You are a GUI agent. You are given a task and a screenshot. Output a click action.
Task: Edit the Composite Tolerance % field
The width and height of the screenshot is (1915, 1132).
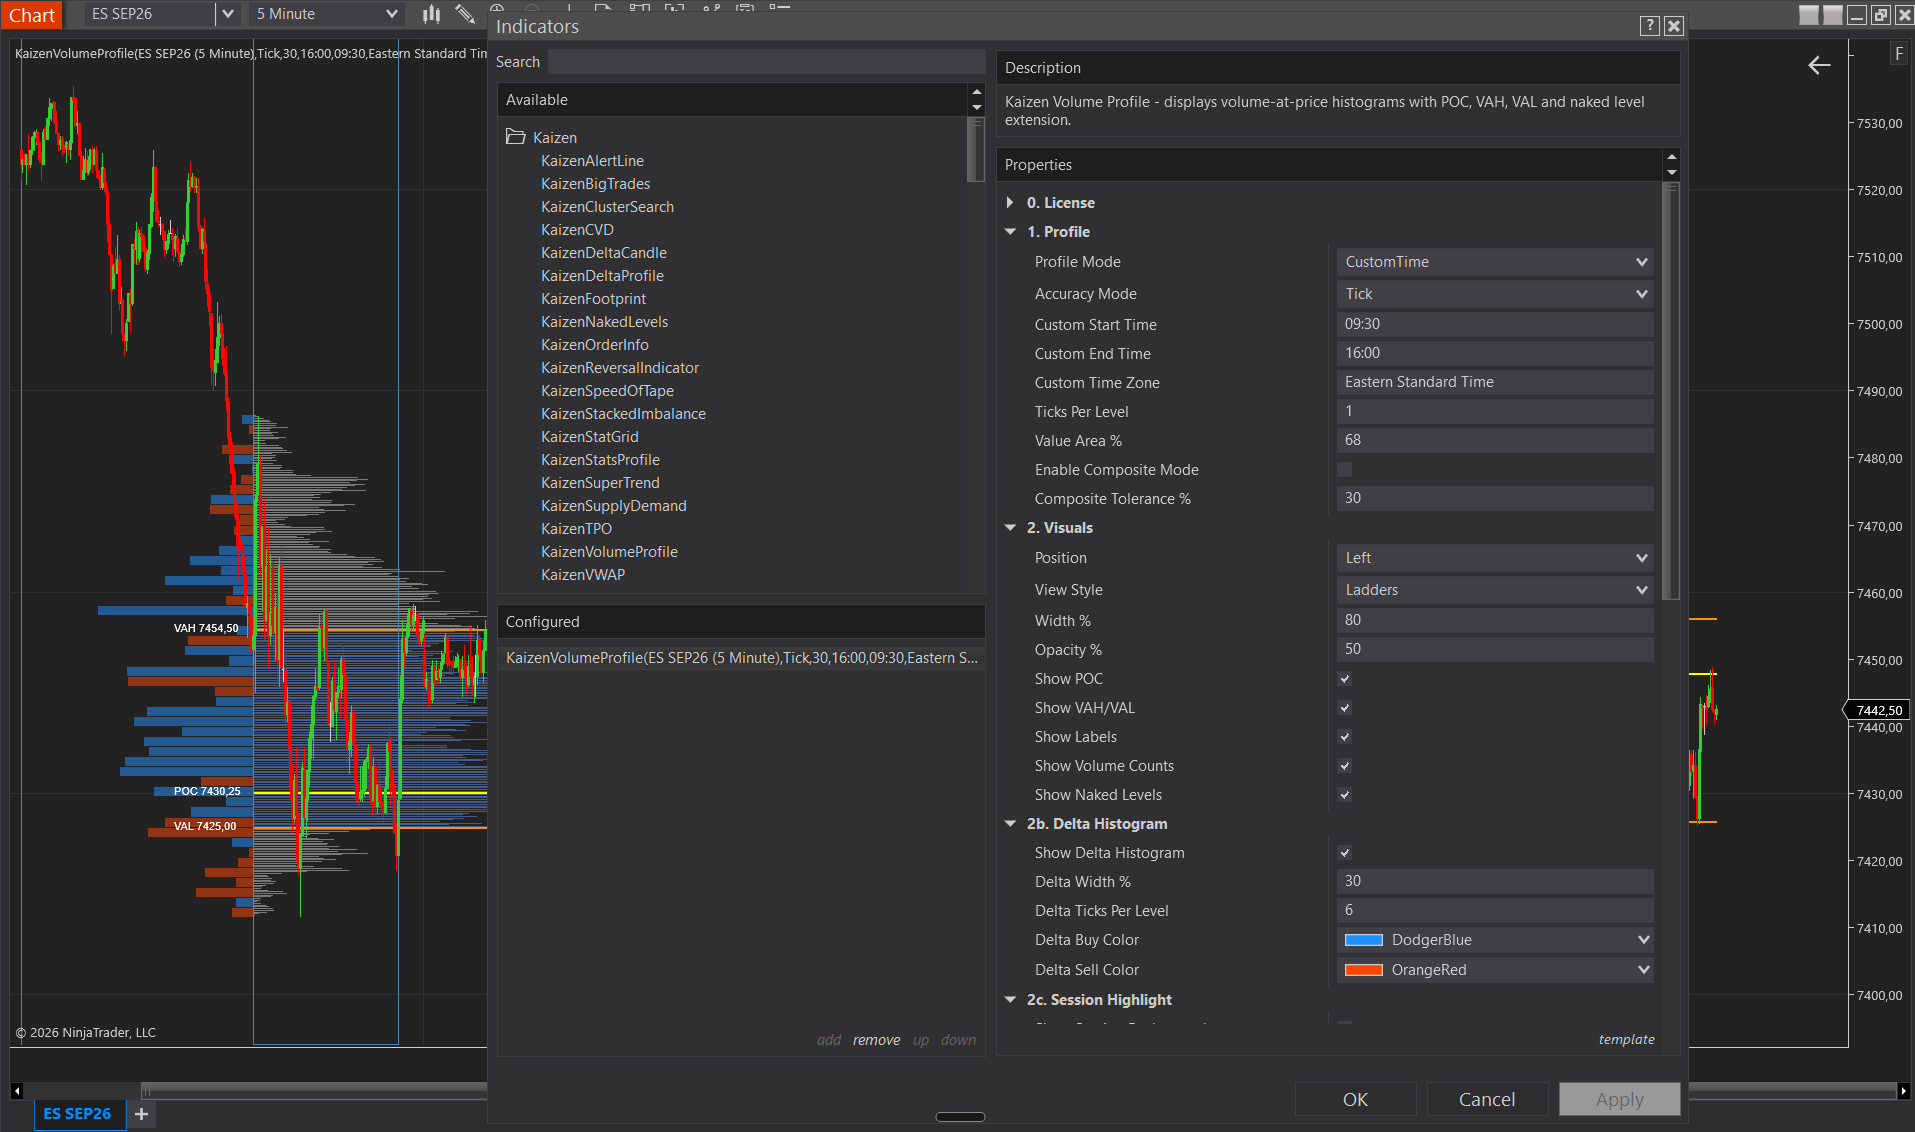(1495, 498)
